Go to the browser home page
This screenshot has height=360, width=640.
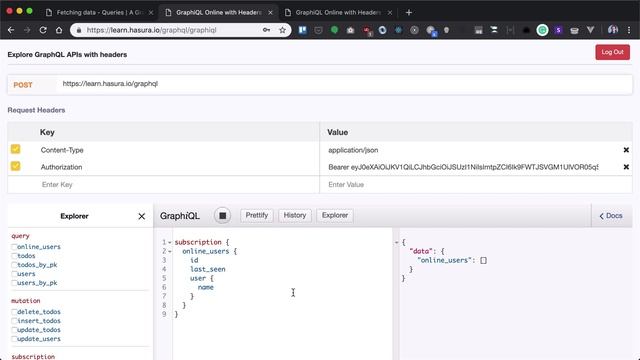pyautogui.click(x=59, y=30)
